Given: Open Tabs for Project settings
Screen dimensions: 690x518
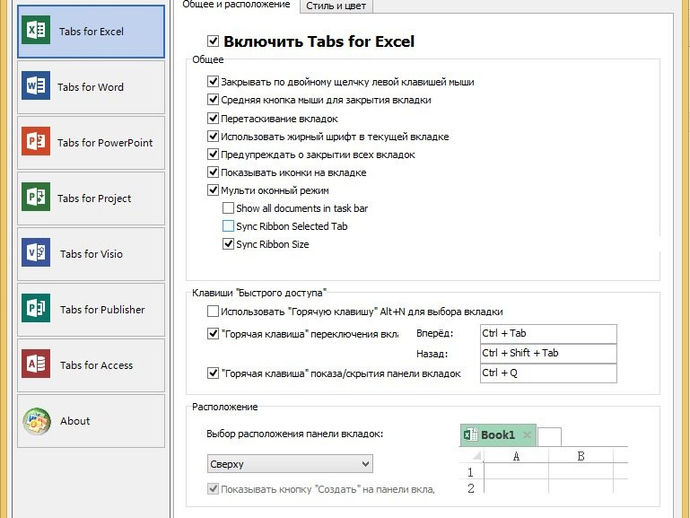Looking at the screenshot, I should click(x=91, y=198).
